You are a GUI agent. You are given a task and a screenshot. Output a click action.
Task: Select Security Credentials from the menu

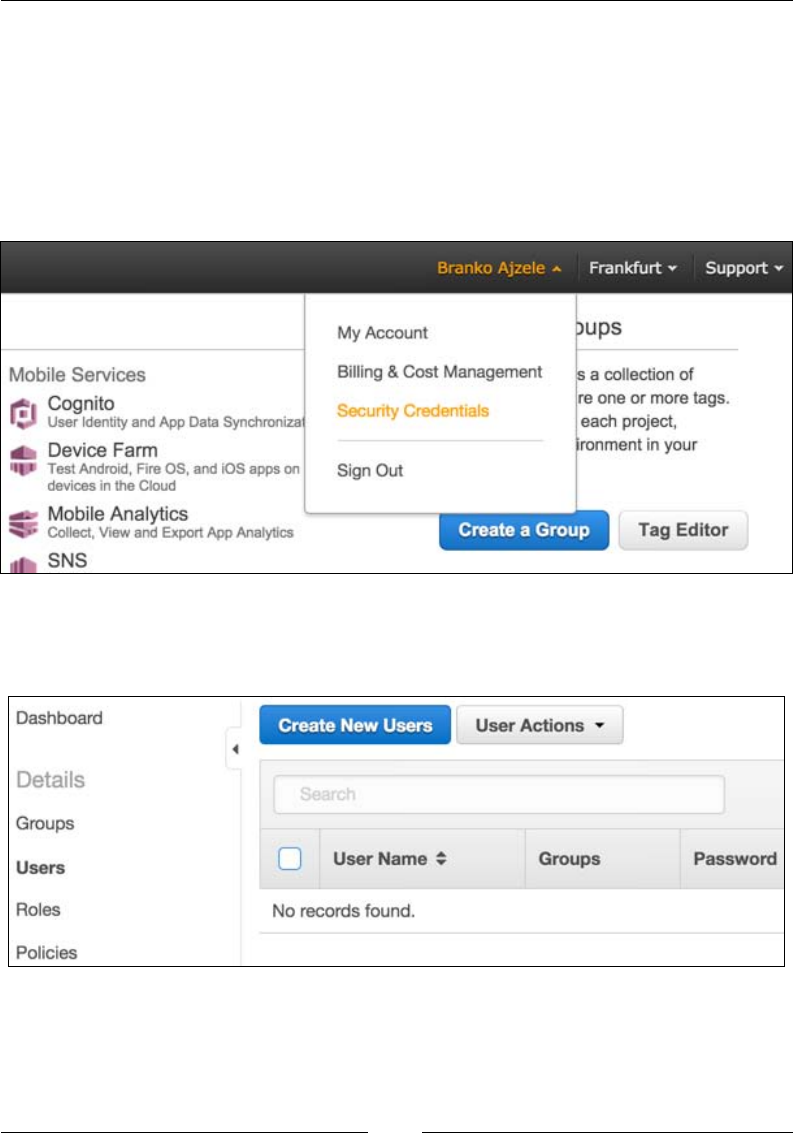coord(413,411)
